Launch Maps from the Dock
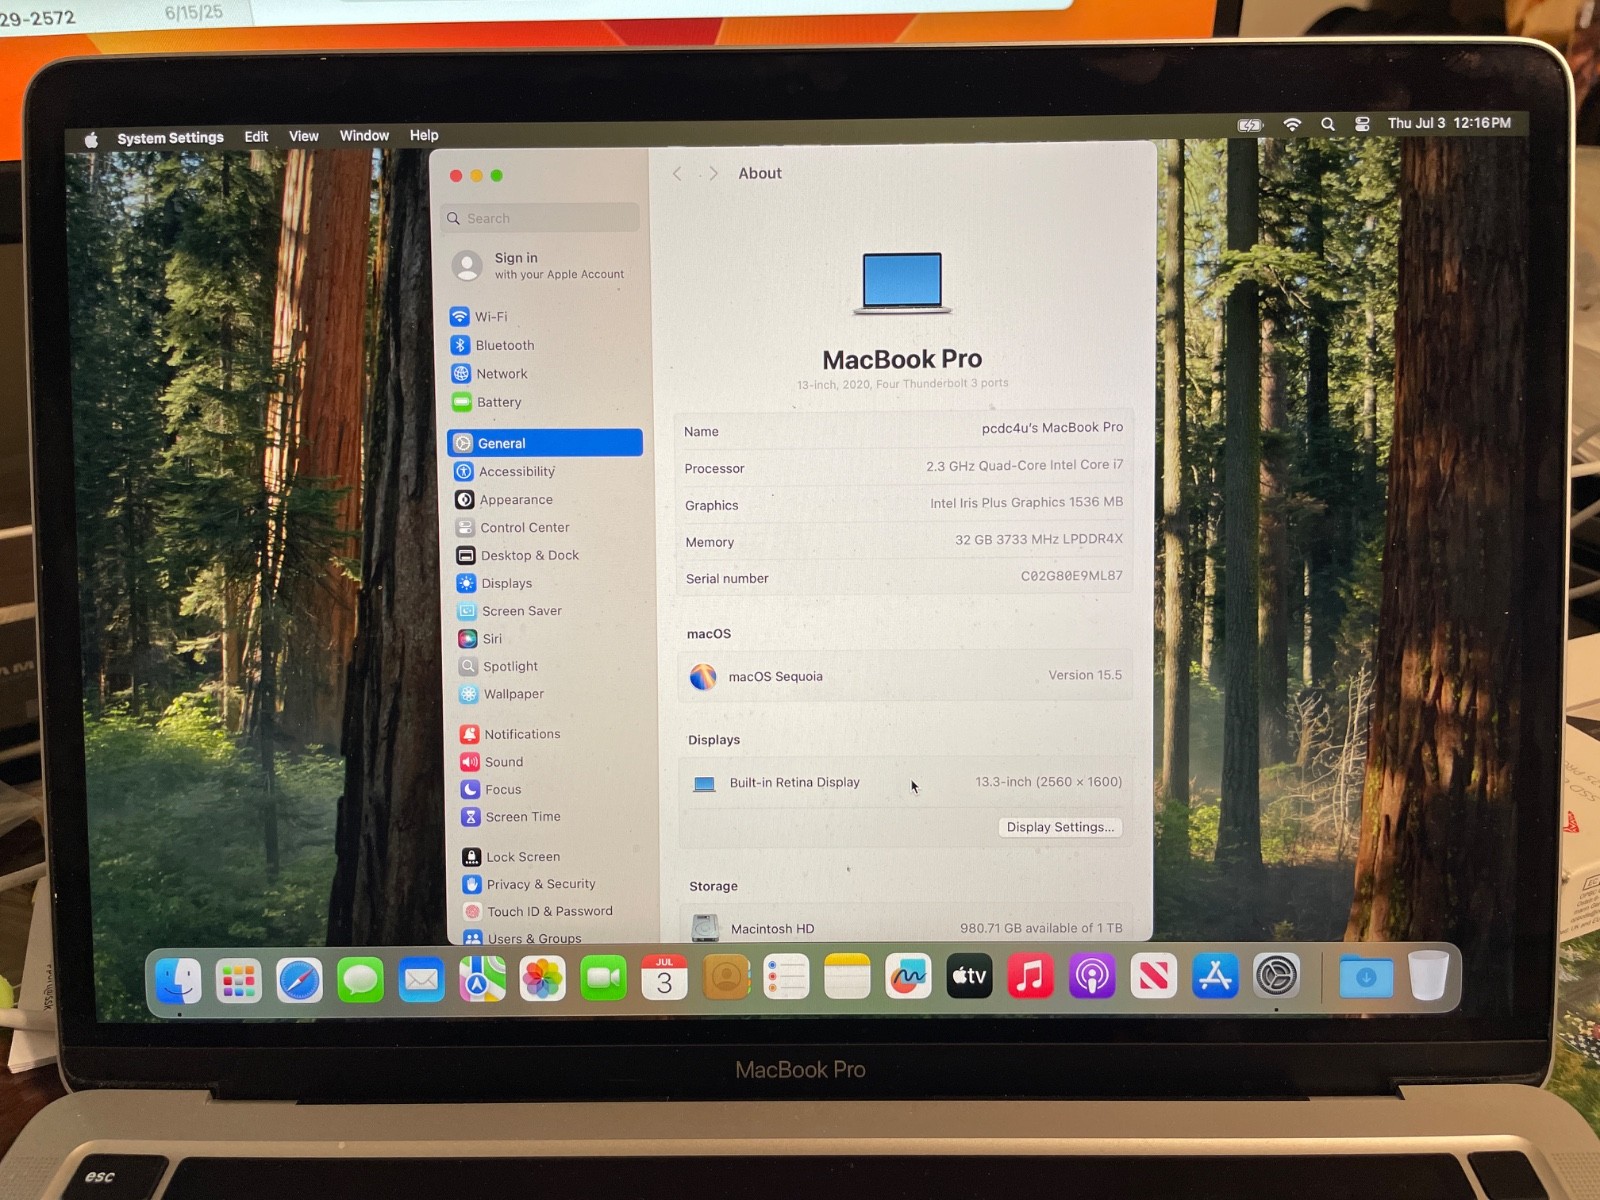 point(482,979)
